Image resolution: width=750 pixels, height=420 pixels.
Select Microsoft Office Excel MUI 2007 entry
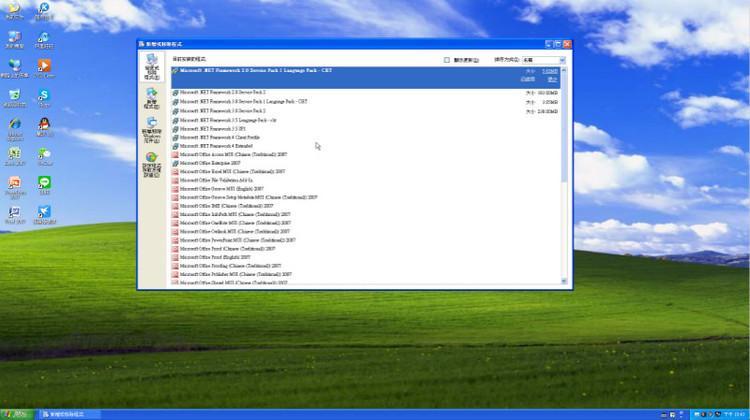366,172
